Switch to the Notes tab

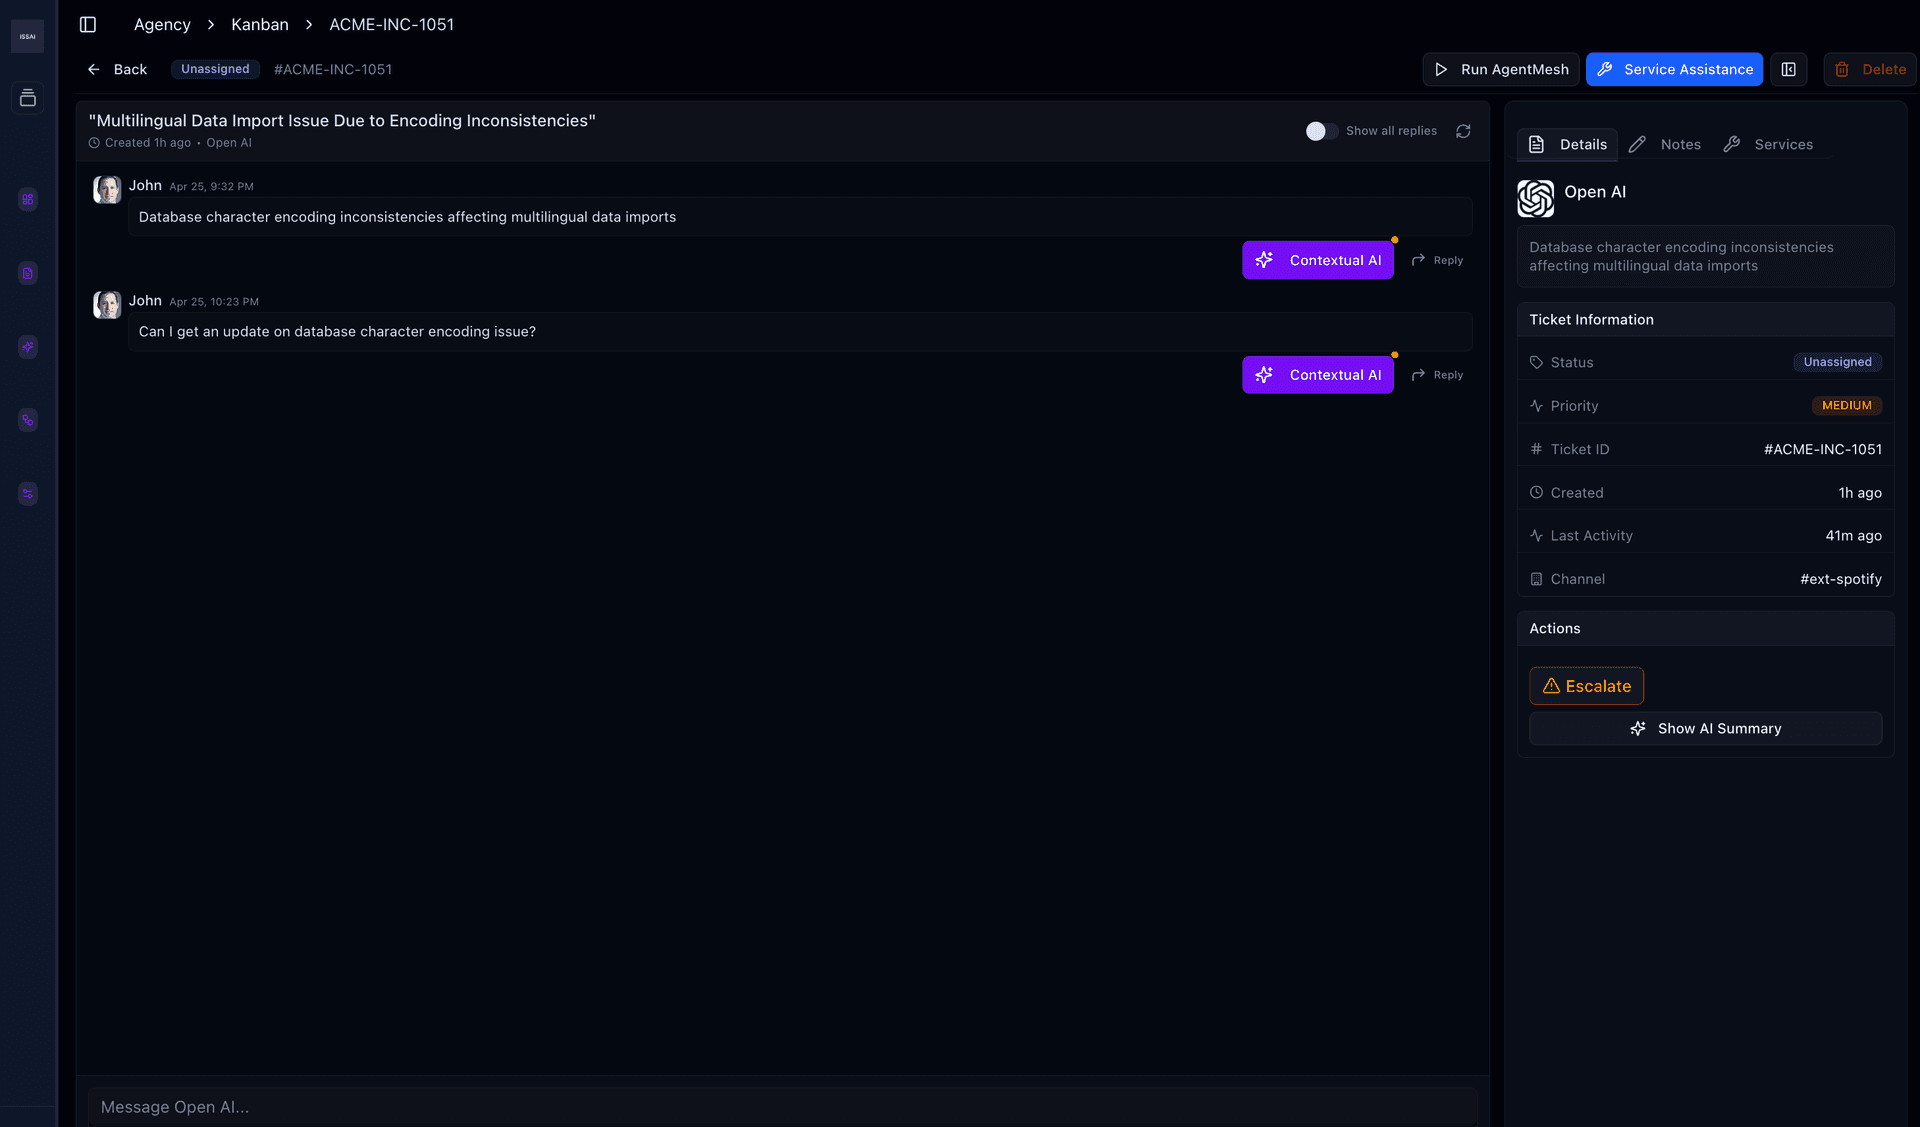point(1666,144)
